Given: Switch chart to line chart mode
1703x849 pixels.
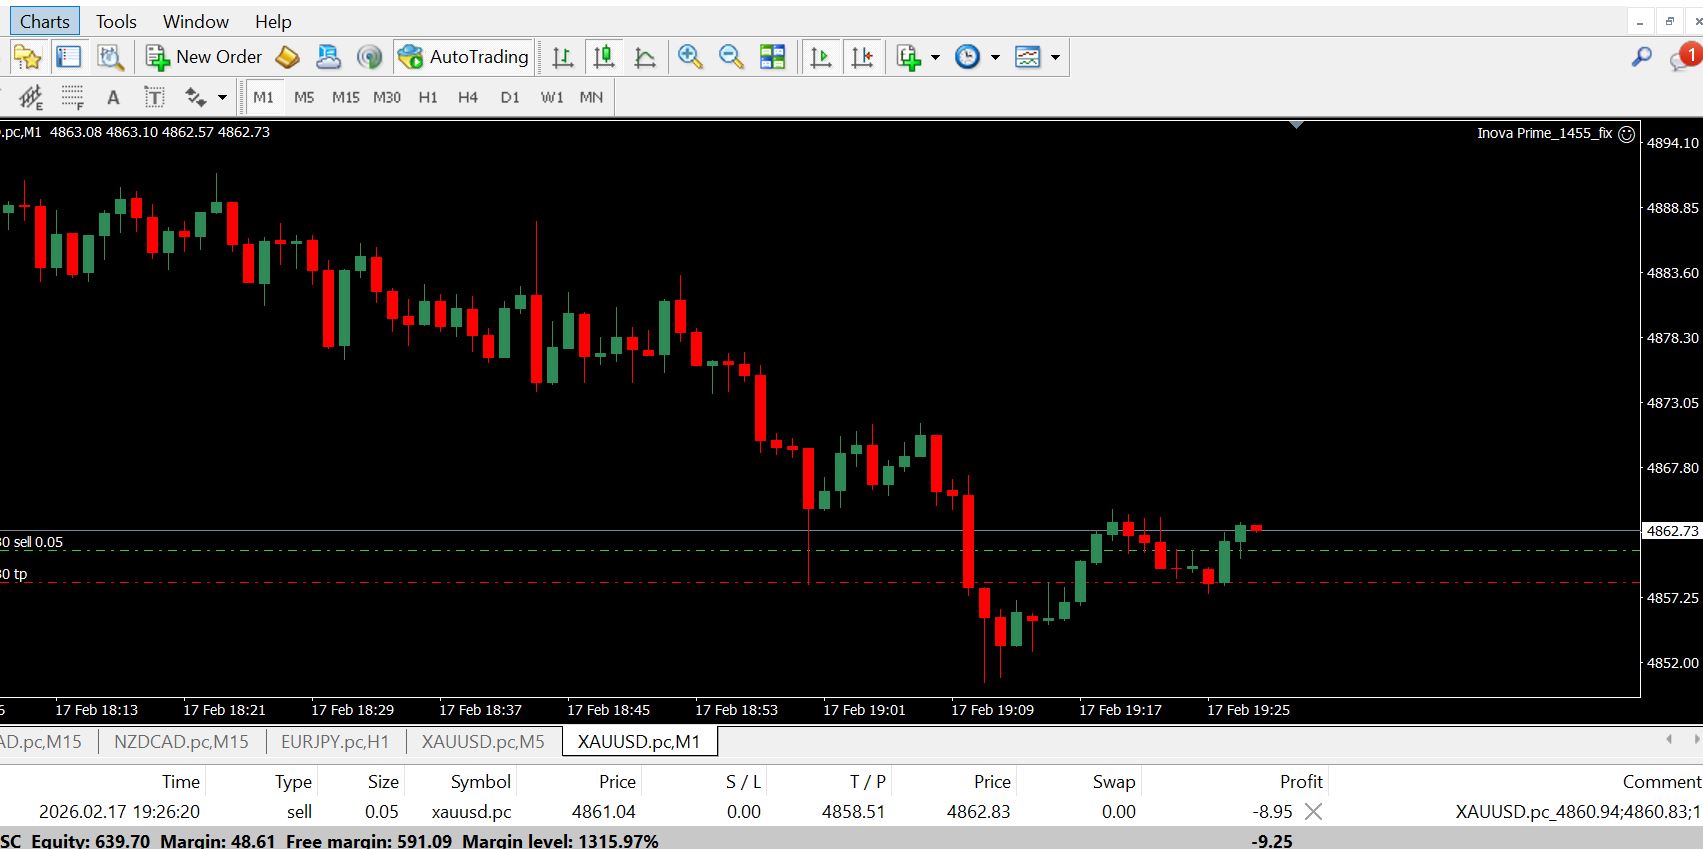Looking at the screenshot, I should pyautogui.click(x=645, y=57).
